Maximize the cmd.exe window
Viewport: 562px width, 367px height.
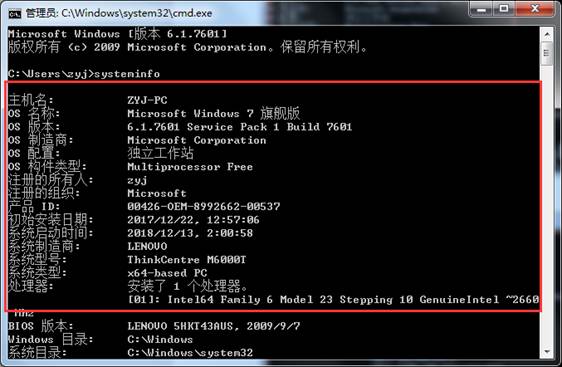pos(504,9)
